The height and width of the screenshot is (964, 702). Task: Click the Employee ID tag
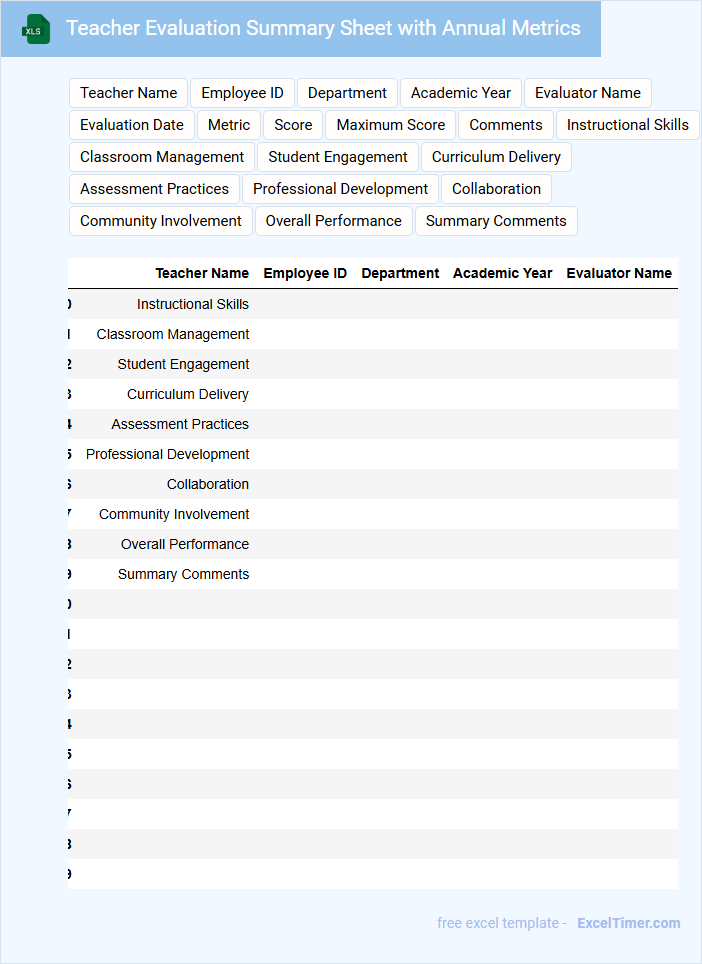(x=242, y=93)
